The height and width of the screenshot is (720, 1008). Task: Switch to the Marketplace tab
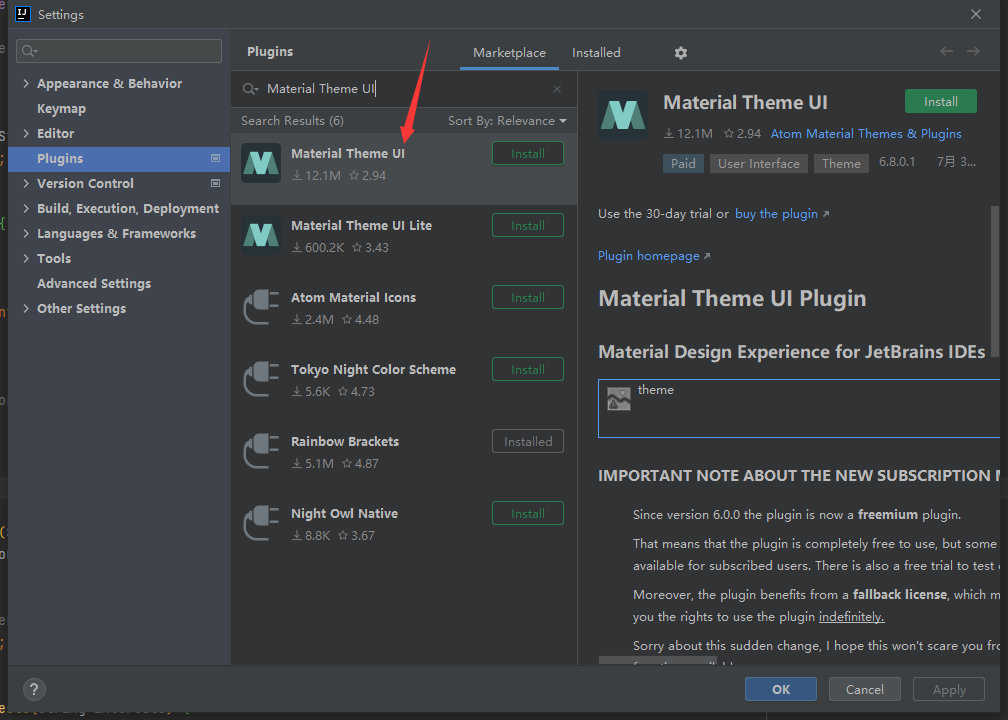(509, 53)
